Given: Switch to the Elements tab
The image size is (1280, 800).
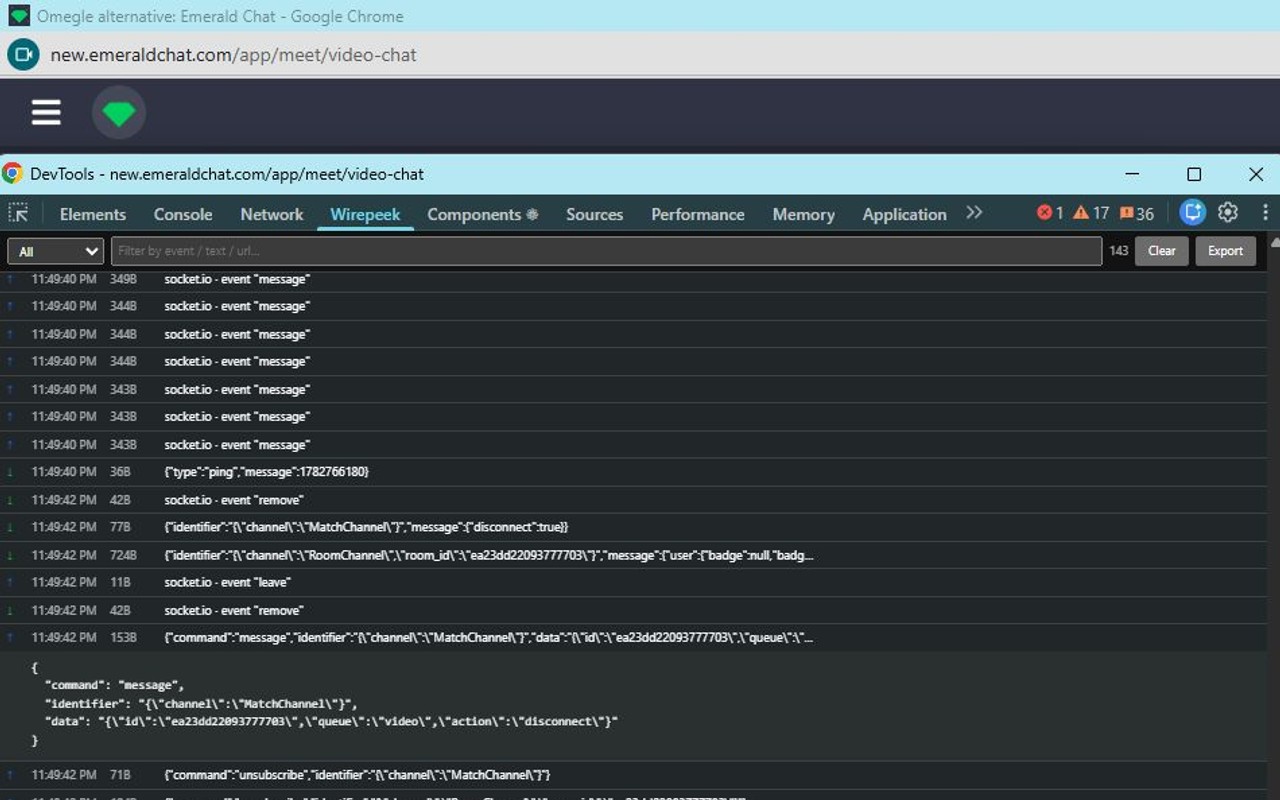Looking at the screenshot, I should [x=93, y=214].
